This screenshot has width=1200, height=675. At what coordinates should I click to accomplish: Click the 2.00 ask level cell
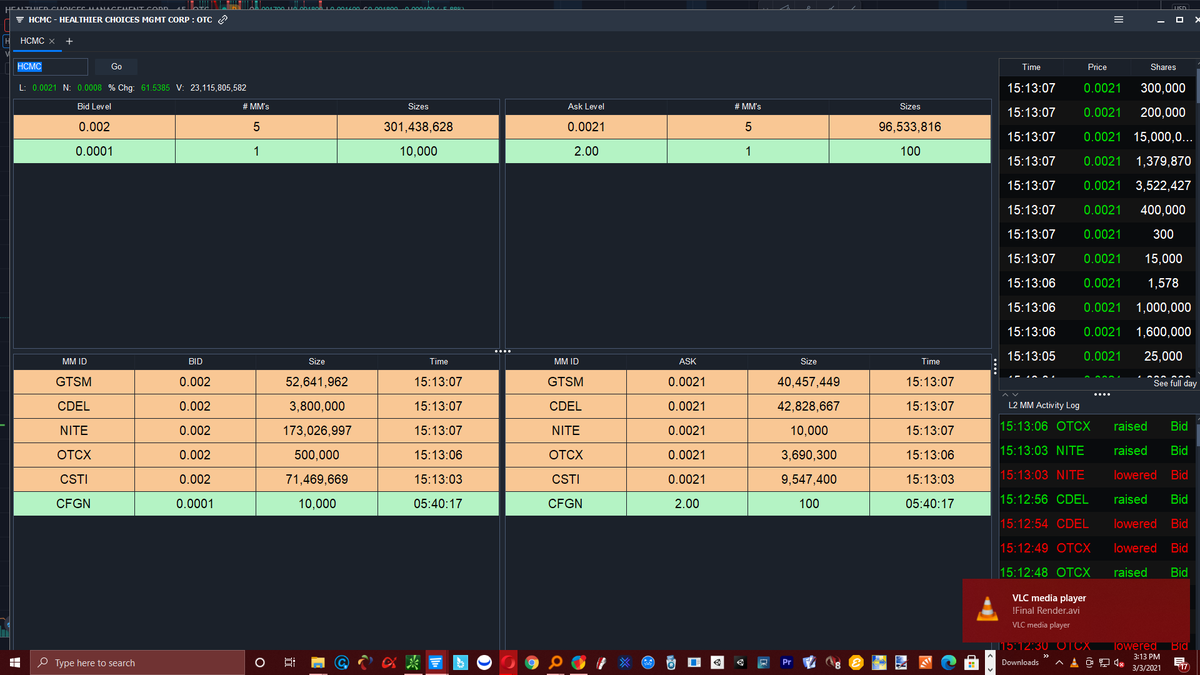pyautogui.click(x=586, y=152)
